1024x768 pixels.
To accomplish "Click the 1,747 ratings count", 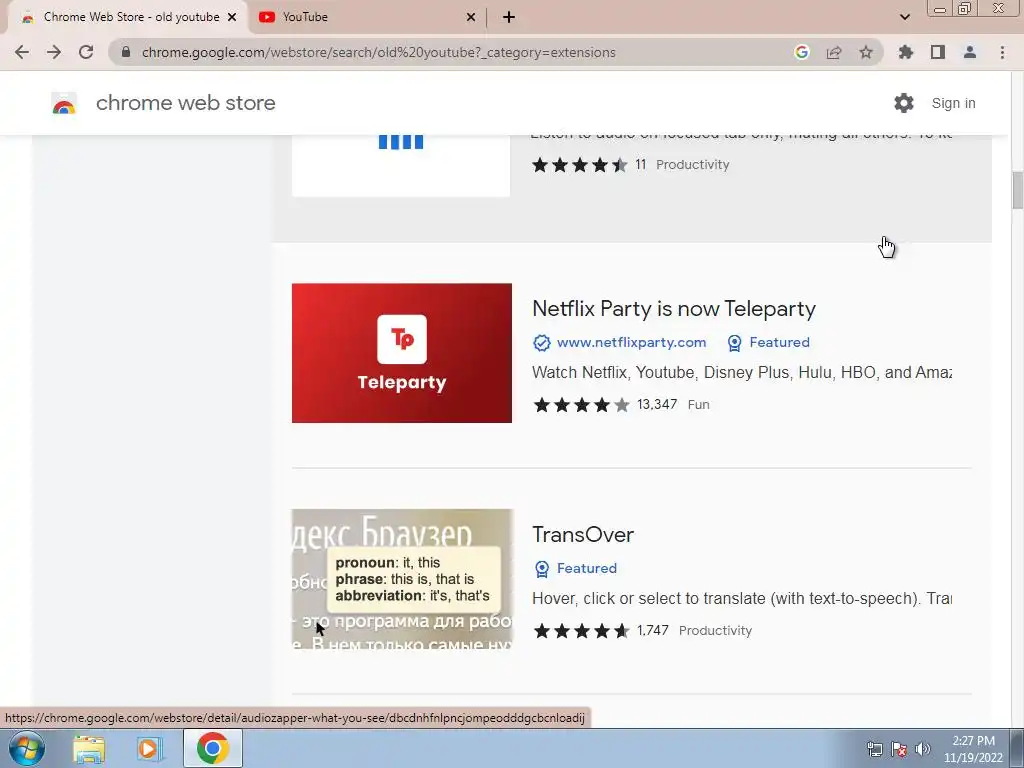I will pyautogui.click(x=653, y=630).
